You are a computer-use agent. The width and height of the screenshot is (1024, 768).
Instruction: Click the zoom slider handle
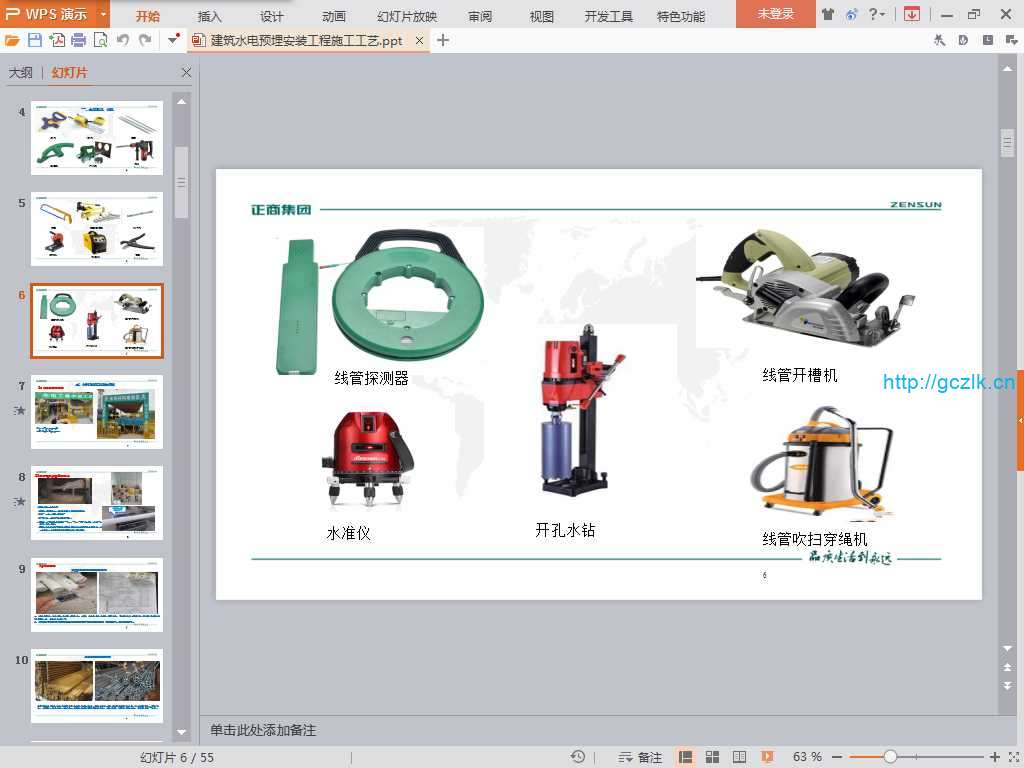(890, 757)
